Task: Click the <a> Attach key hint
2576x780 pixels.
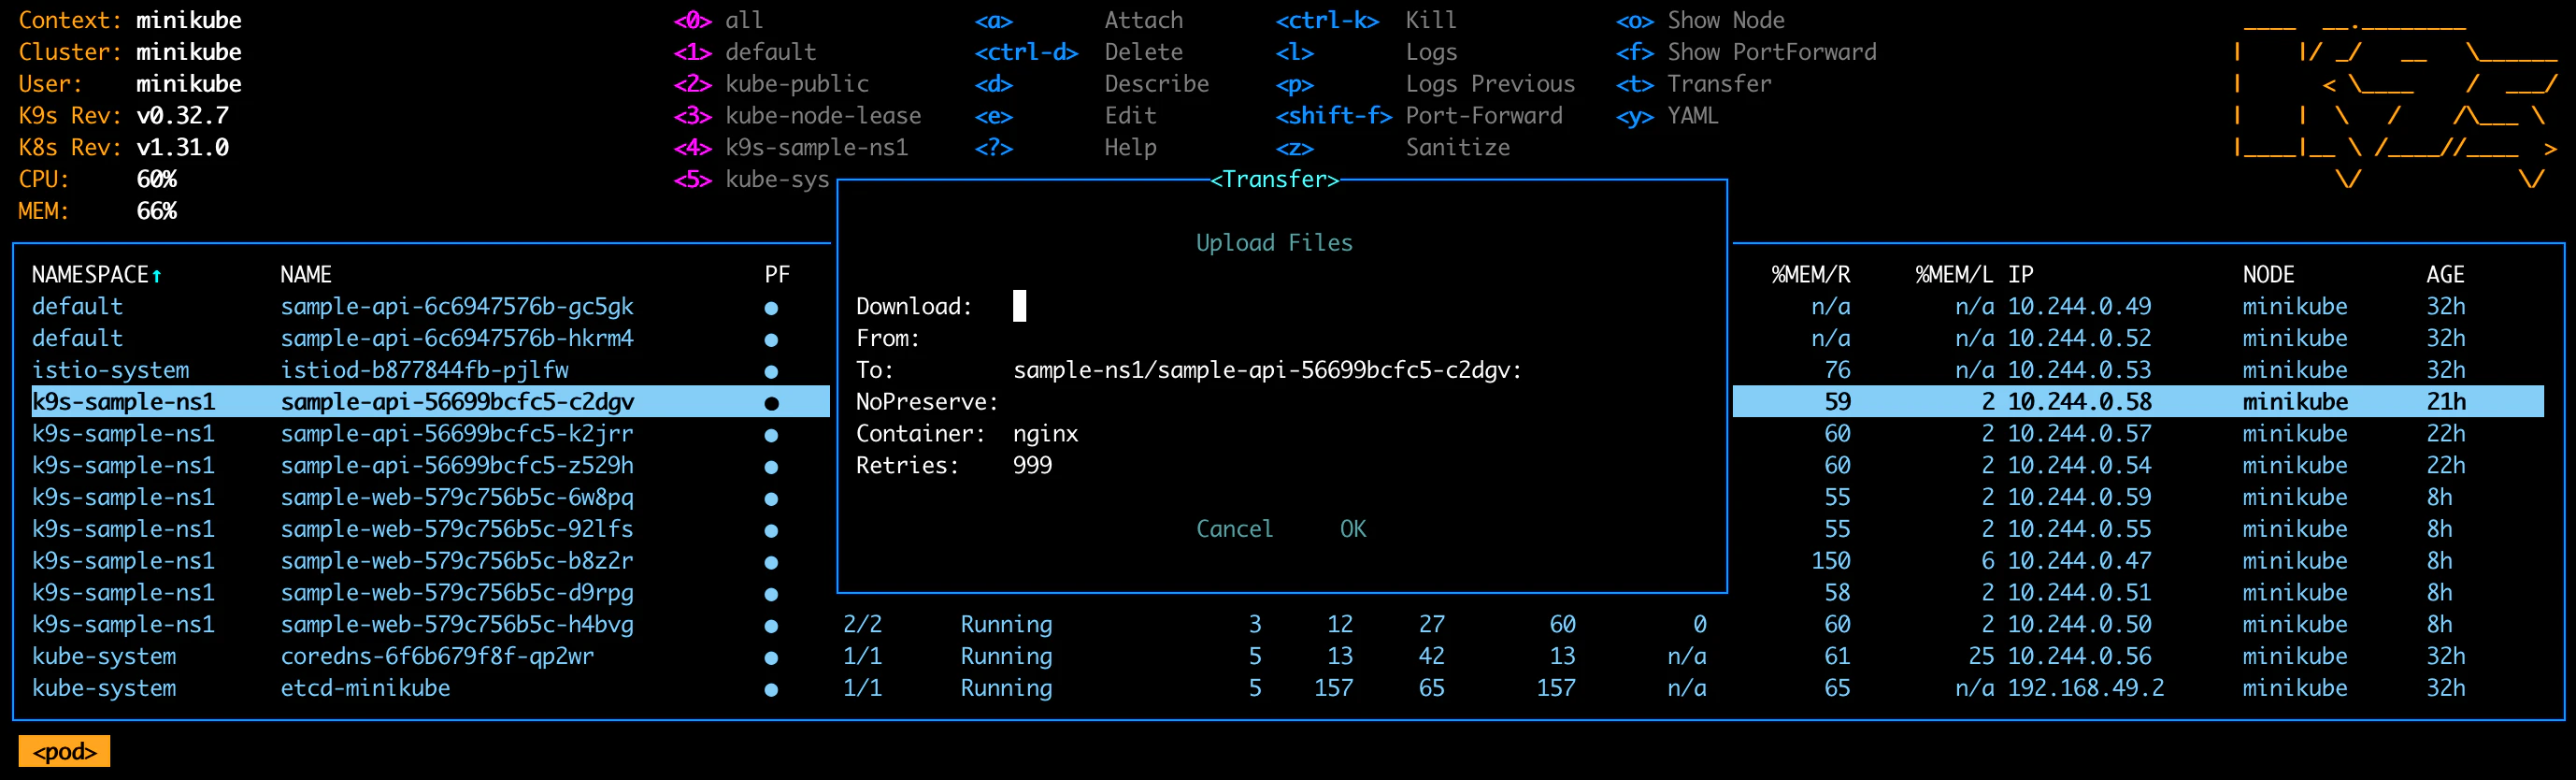Action: coord(1079,20)
